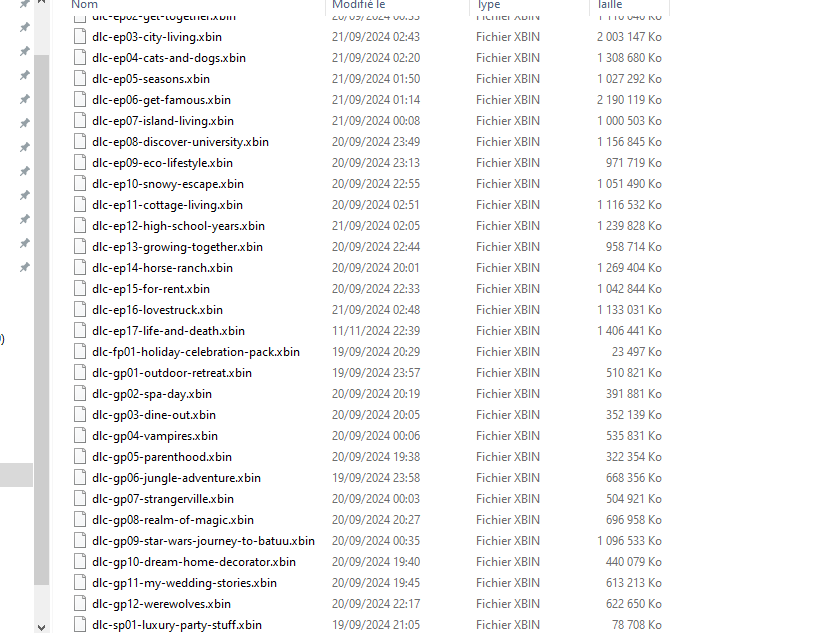Click the file icon of dlc-gp10-dream-home-decorator.xbin
Screen dimensions: 826x633
pyautogui.click(x=80, y=562)
